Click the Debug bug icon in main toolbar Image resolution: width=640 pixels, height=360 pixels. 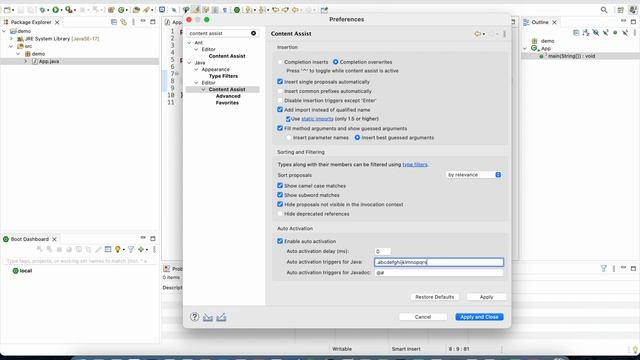pos(42,10)
